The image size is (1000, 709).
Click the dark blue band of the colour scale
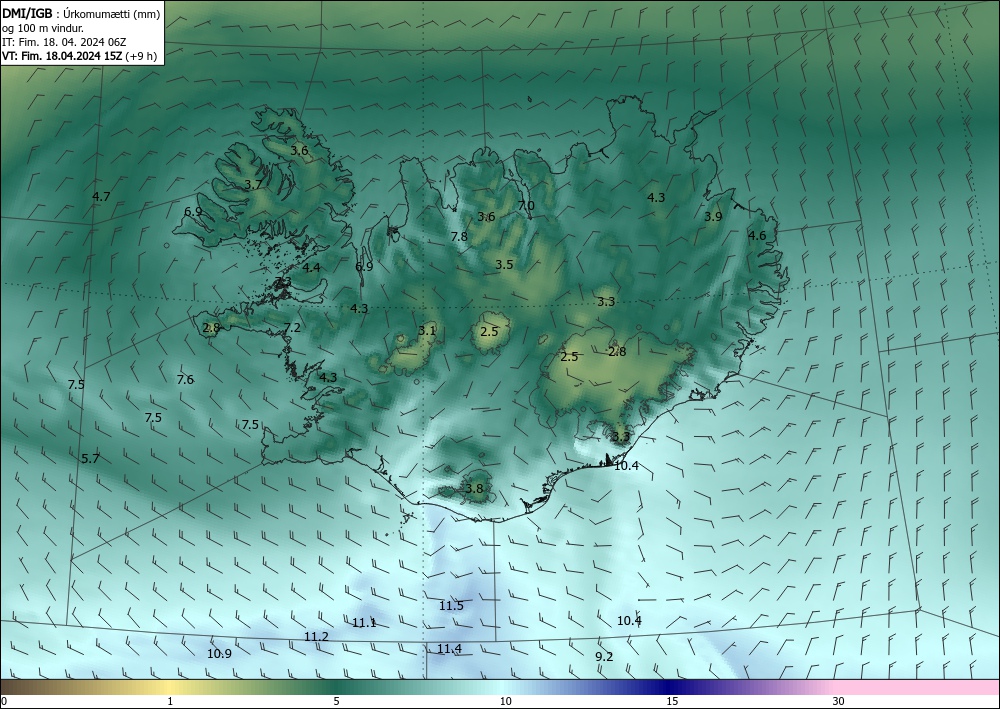[x=670, y=687]
